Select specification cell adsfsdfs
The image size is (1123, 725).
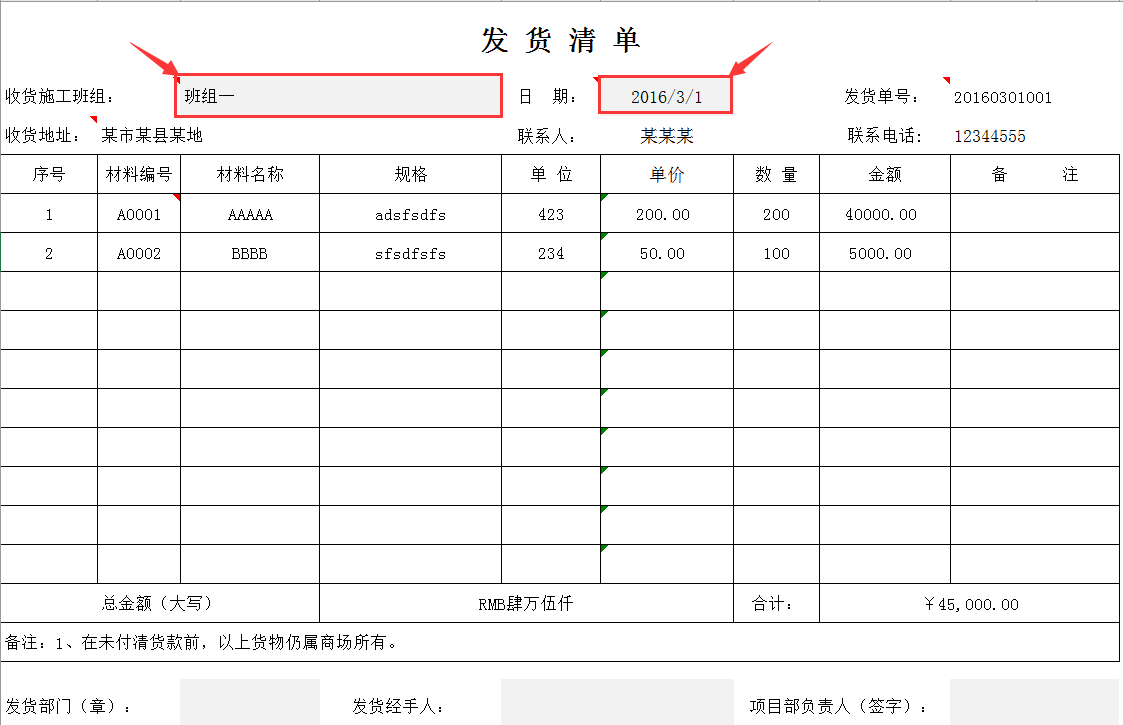click(x=410, y=213)
